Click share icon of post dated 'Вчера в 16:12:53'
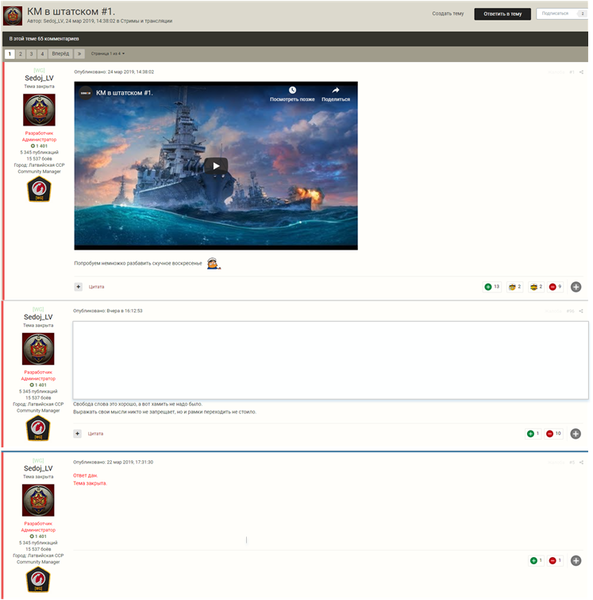 (581, 311)
